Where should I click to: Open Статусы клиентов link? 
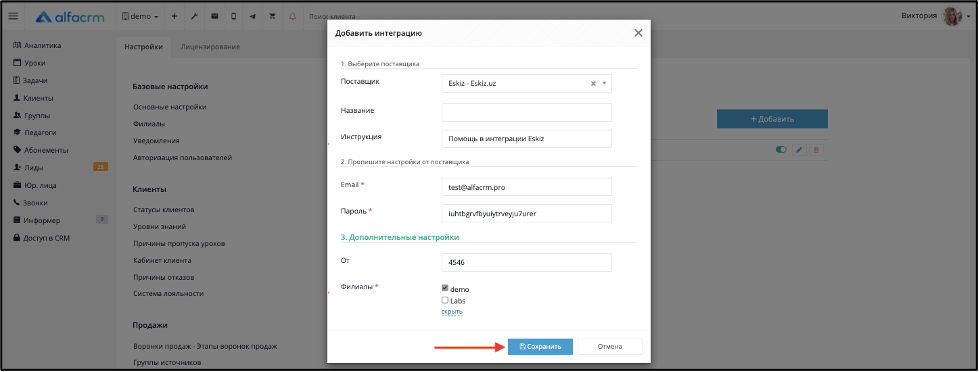164,210
